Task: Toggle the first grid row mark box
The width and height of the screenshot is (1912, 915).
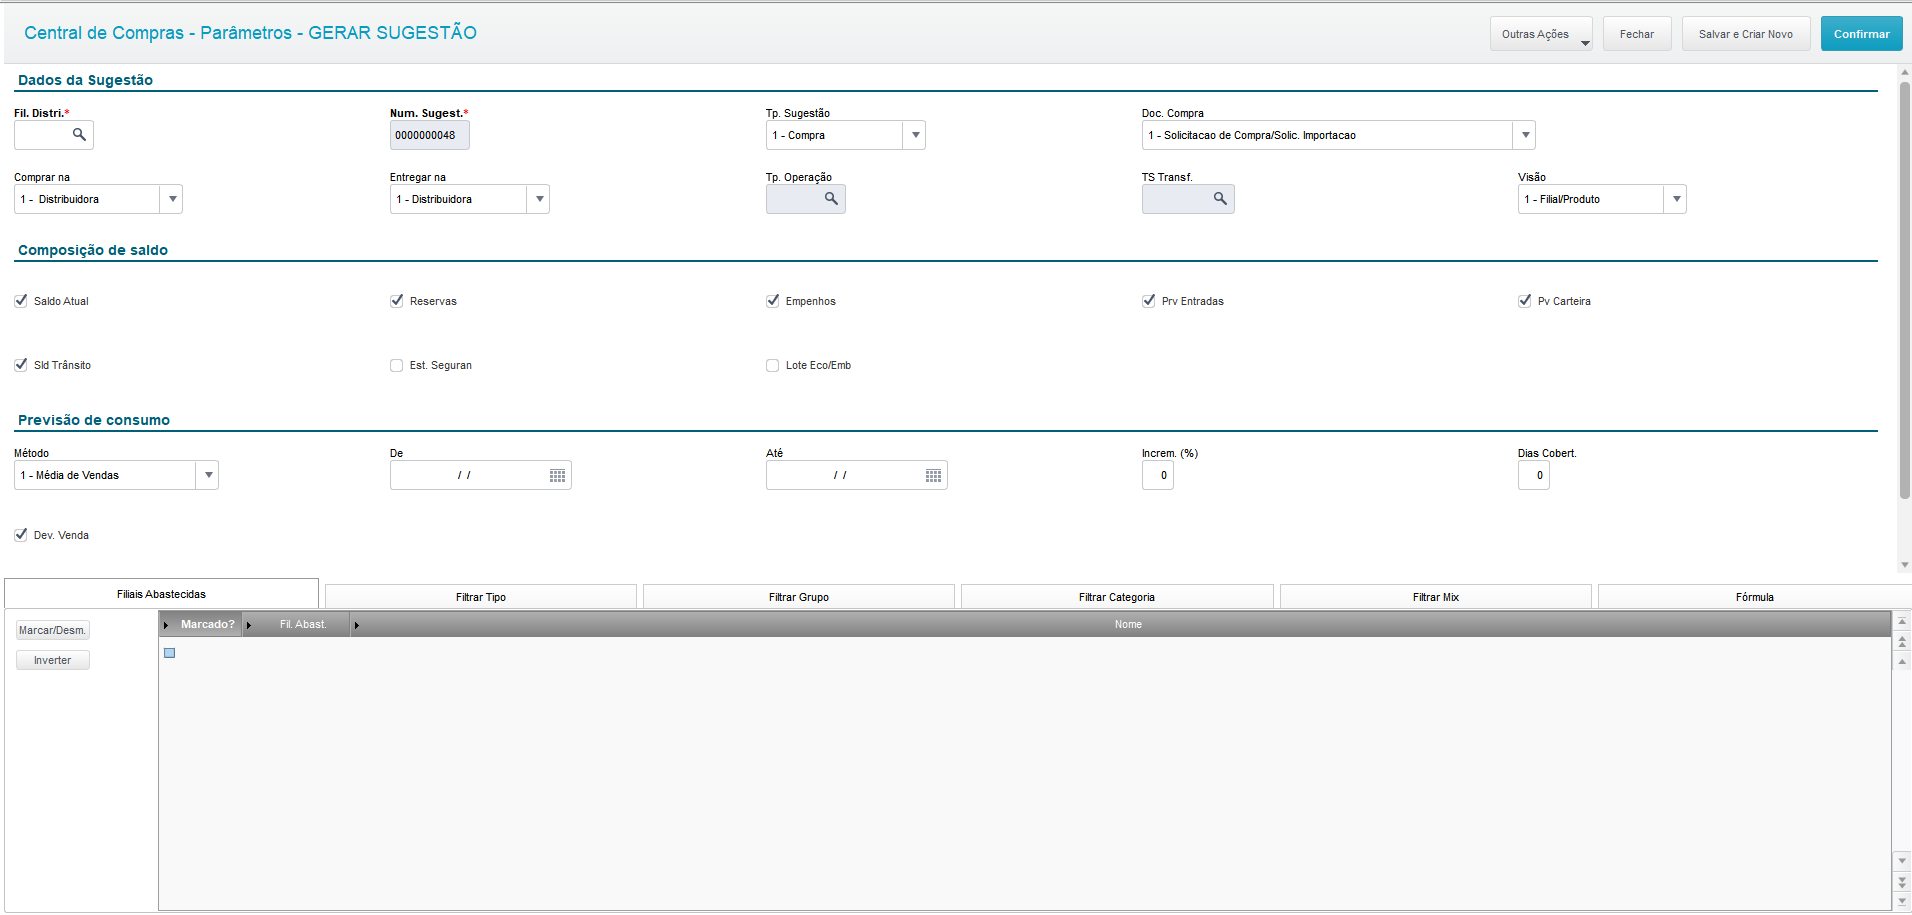Action: pyautogui.click(x=170, y=653)
